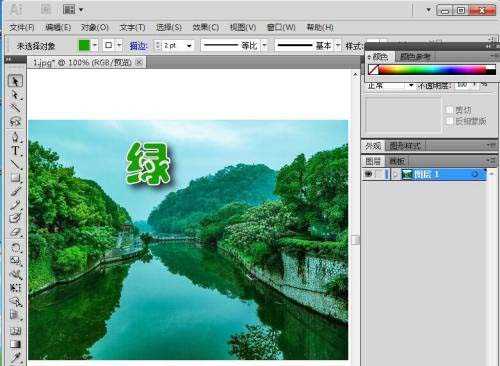Click the green fill color swatch
This screenshot has width=500, height=366.
pos(84,45)
